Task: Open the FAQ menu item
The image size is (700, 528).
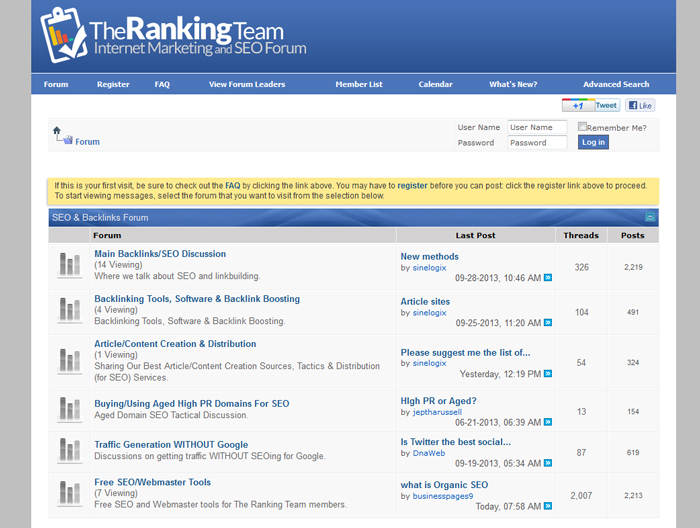Action: 162,84
